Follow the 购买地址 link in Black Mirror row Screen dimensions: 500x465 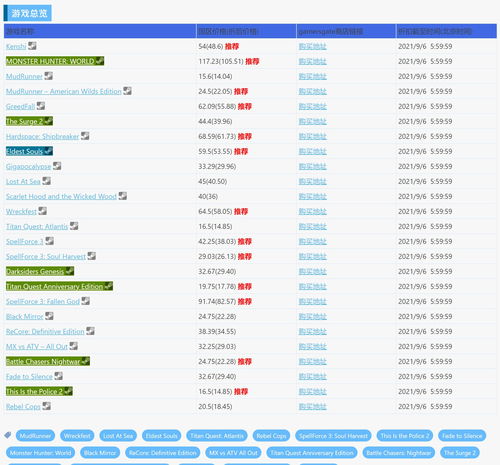click(313, 316)
